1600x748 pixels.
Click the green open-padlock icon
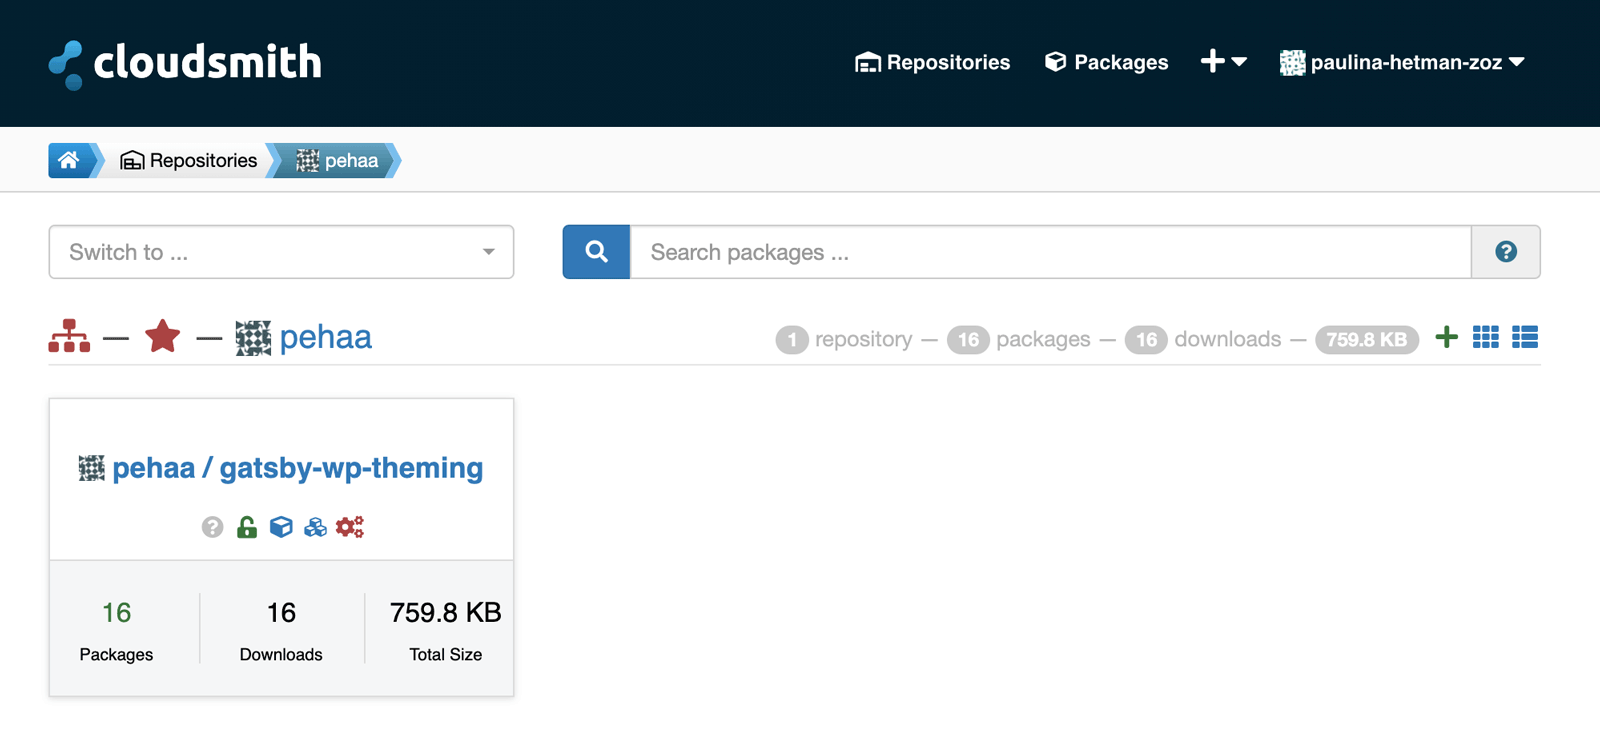(x=247, y=527)
